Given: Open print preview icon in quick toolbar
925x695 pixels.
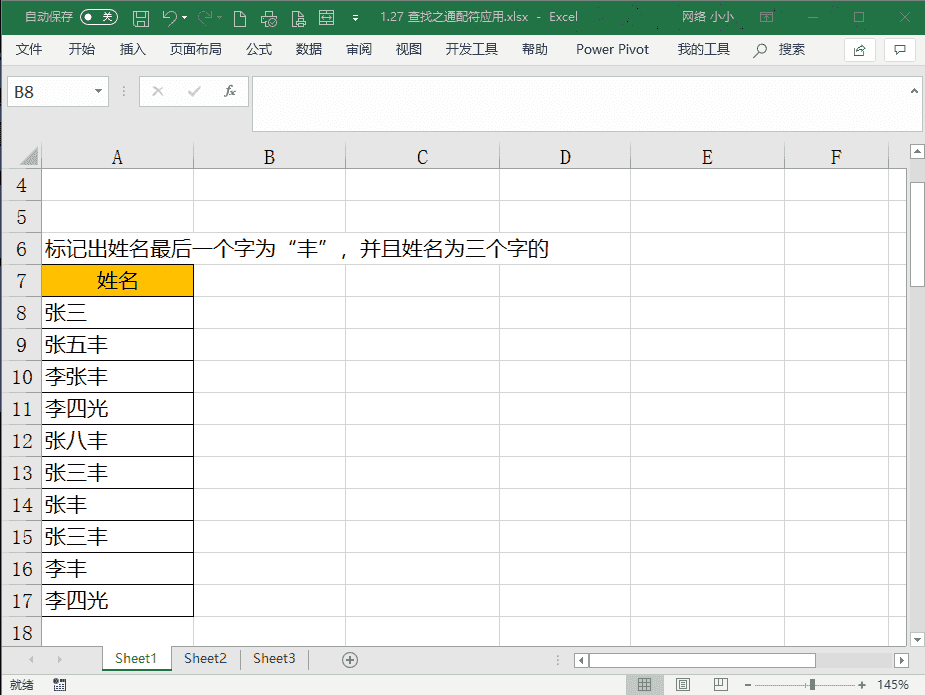Looking at the screenshot, I should click(x=299, y=18).
